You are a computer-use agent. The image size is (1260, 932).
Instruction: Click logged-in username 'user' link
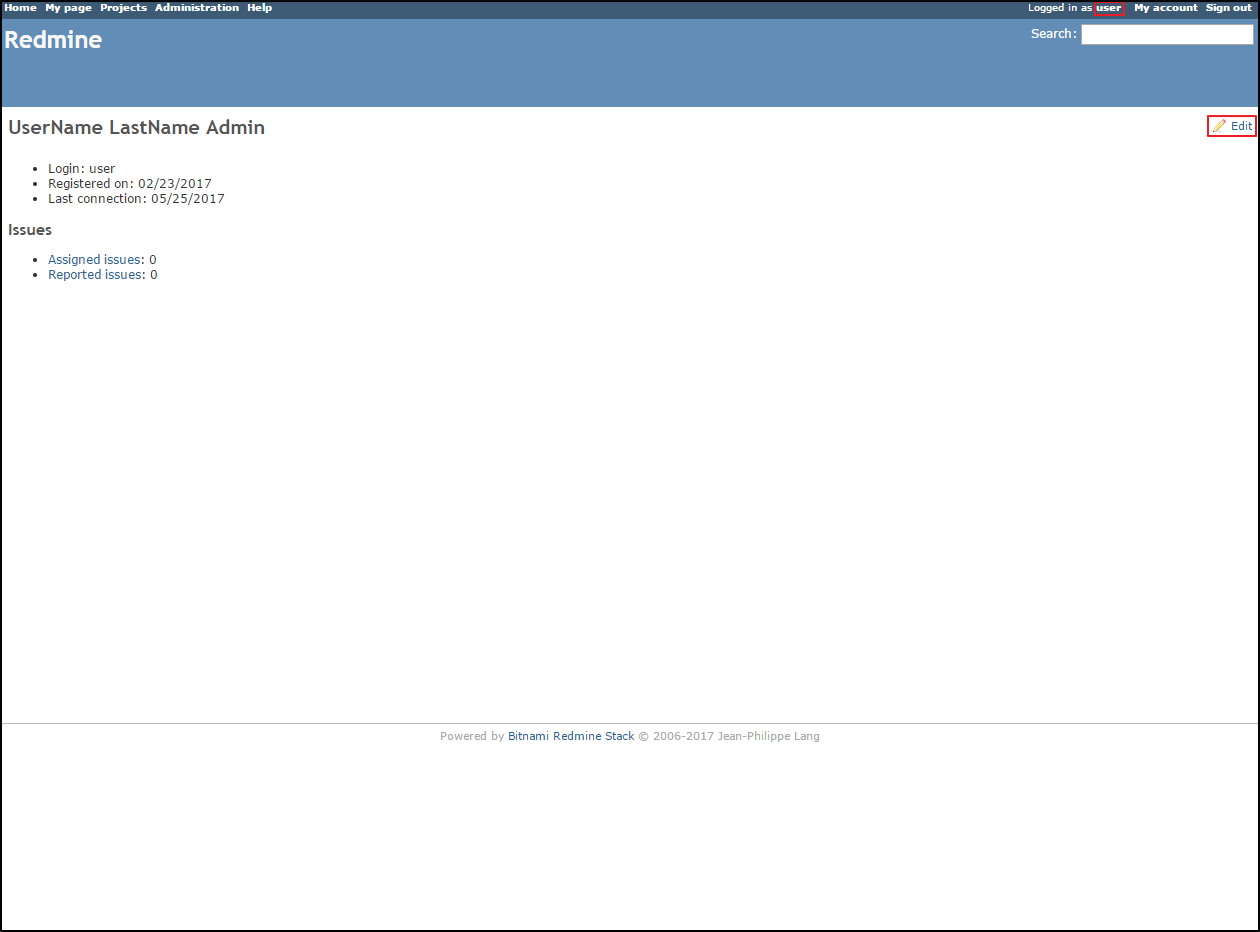click(x=1108, y=8)
